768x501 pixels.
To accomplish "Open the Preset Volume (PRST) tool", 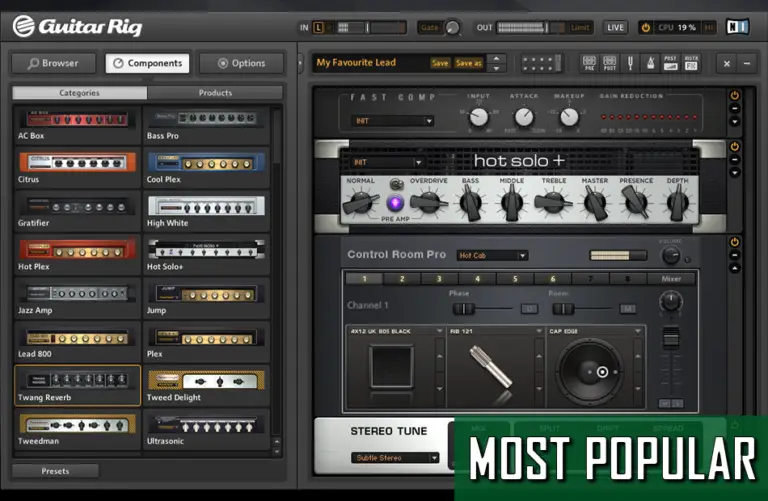I will pos(671,63).
